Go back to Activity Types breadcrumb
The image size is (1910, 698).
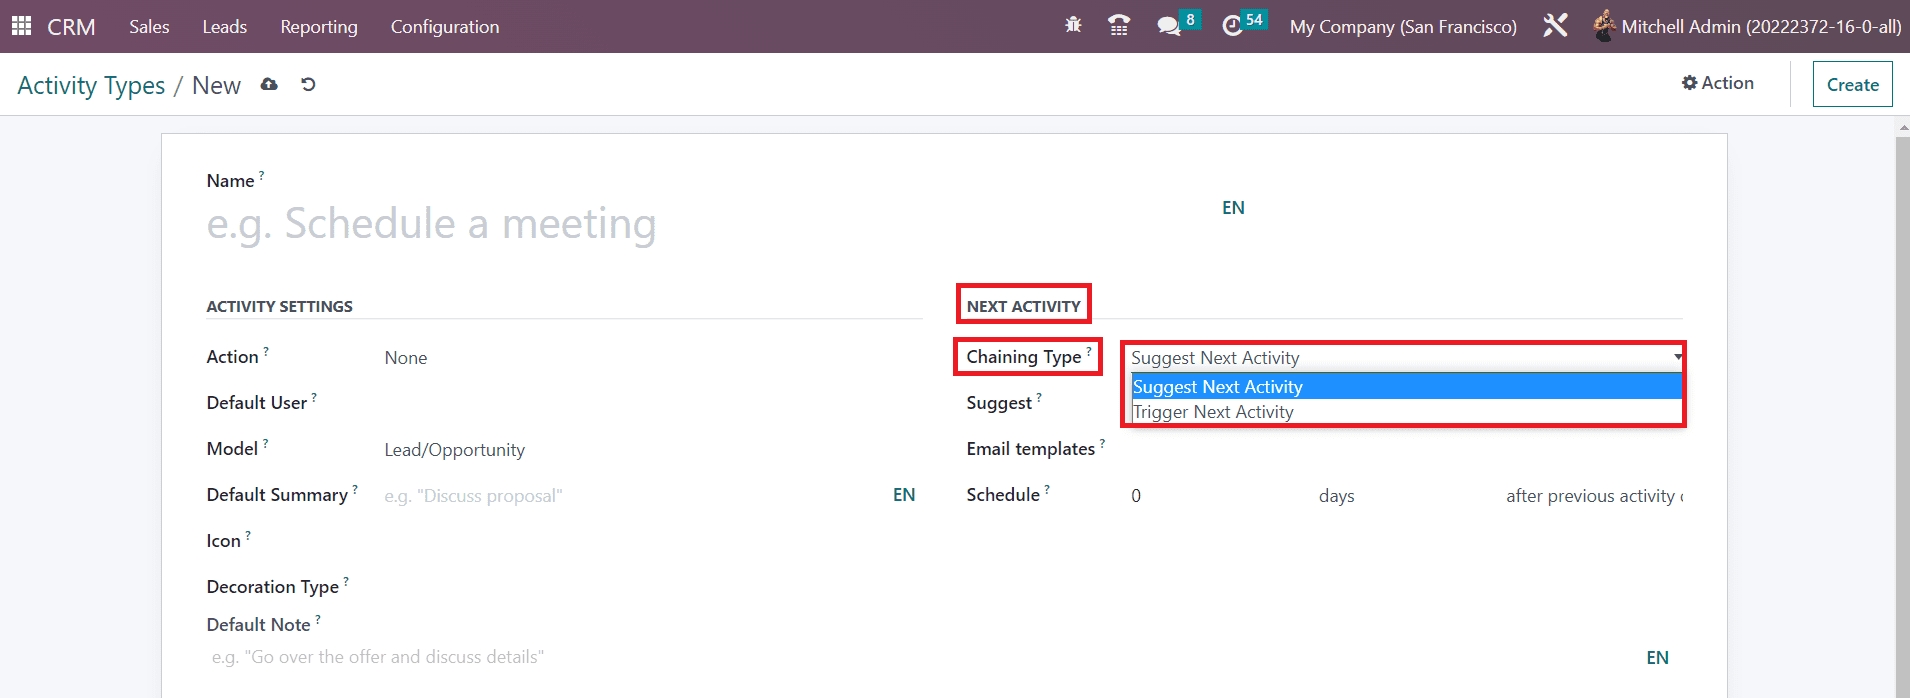click(91, 86)
